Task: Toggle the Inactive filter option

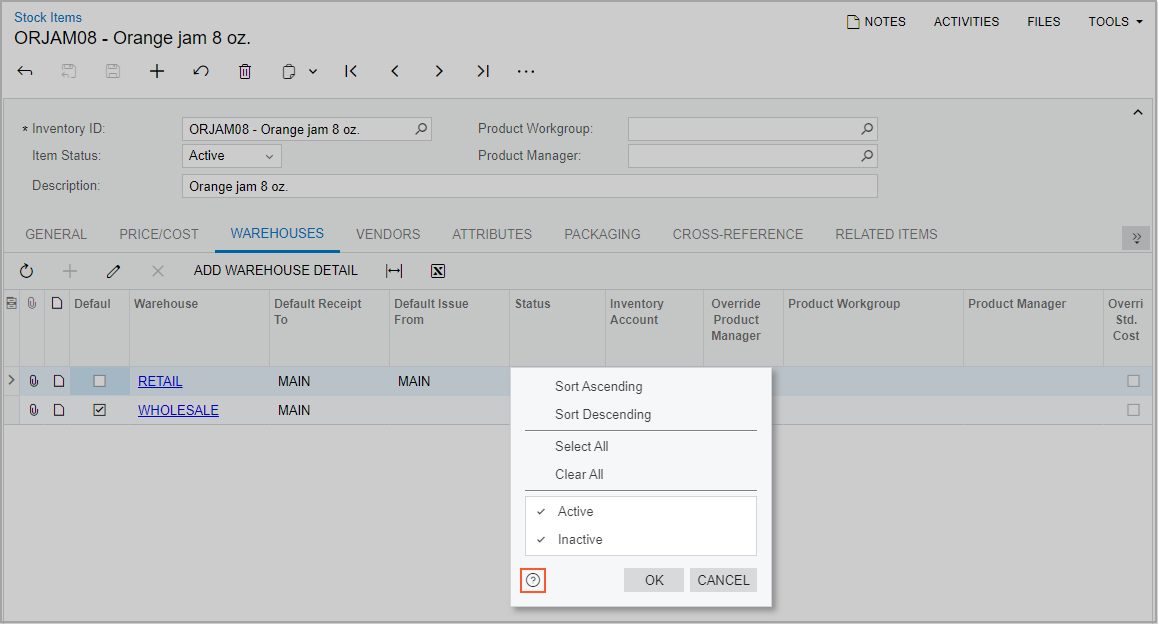Action: tap(580, 539)
